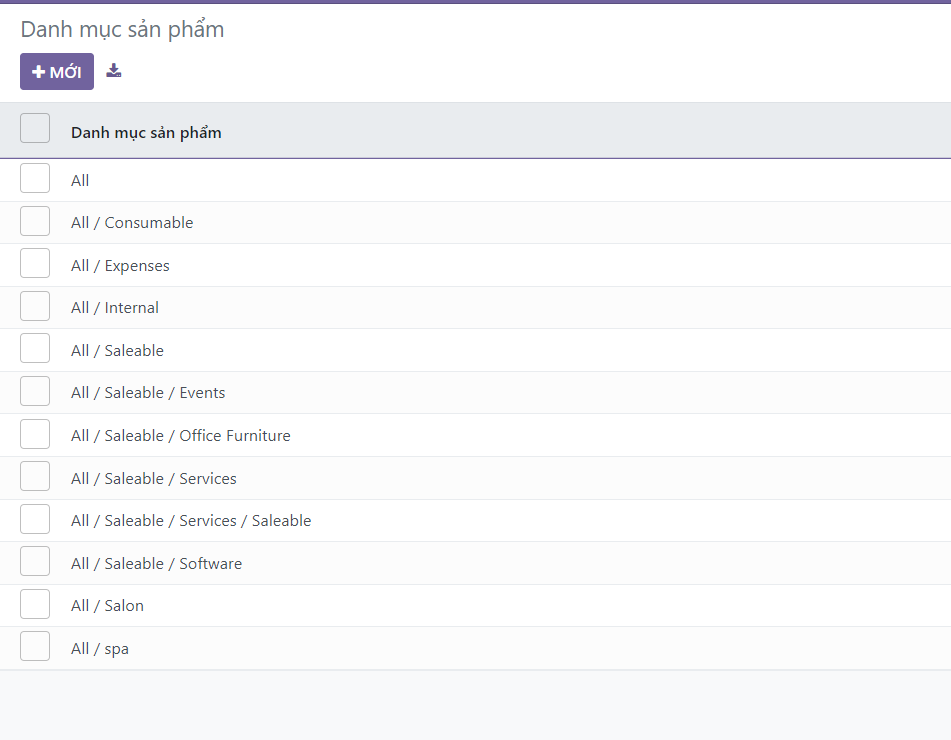Toggle the select-all checkbox in header
The width and height of the screenshot is (951, 740).
(35, 129)
